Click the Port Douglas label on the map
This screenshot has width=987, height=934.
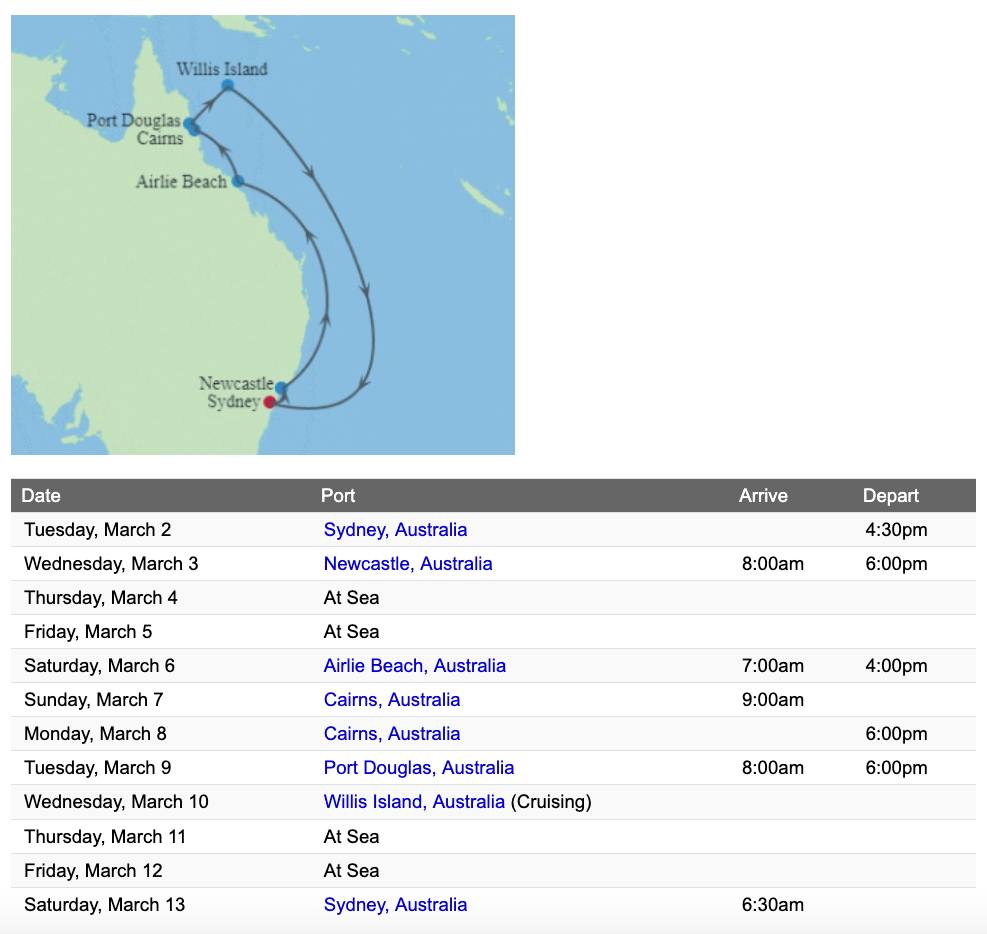pos(133,121)
